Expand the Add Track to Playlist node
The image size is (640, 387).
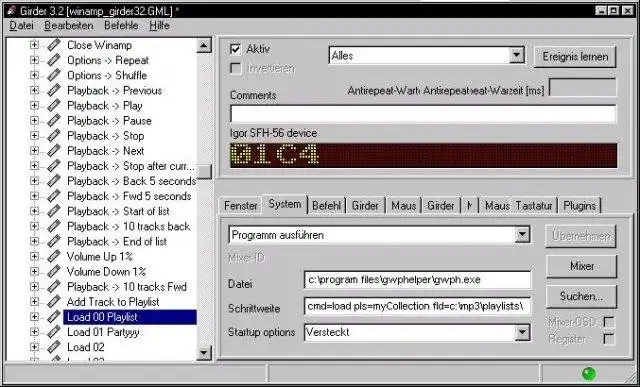[x=34, y=302]
